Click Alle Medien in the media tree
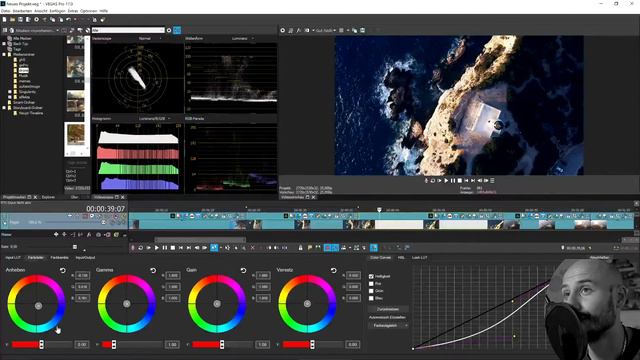This screenshot has height=360, width=640. (x=22, y=38)
